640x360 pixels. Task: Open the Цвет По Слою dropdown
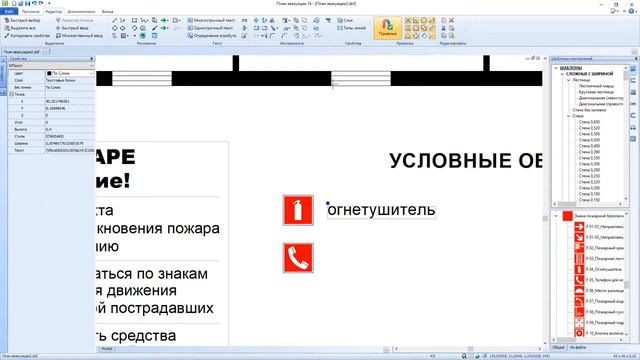(x=91, y=73)
